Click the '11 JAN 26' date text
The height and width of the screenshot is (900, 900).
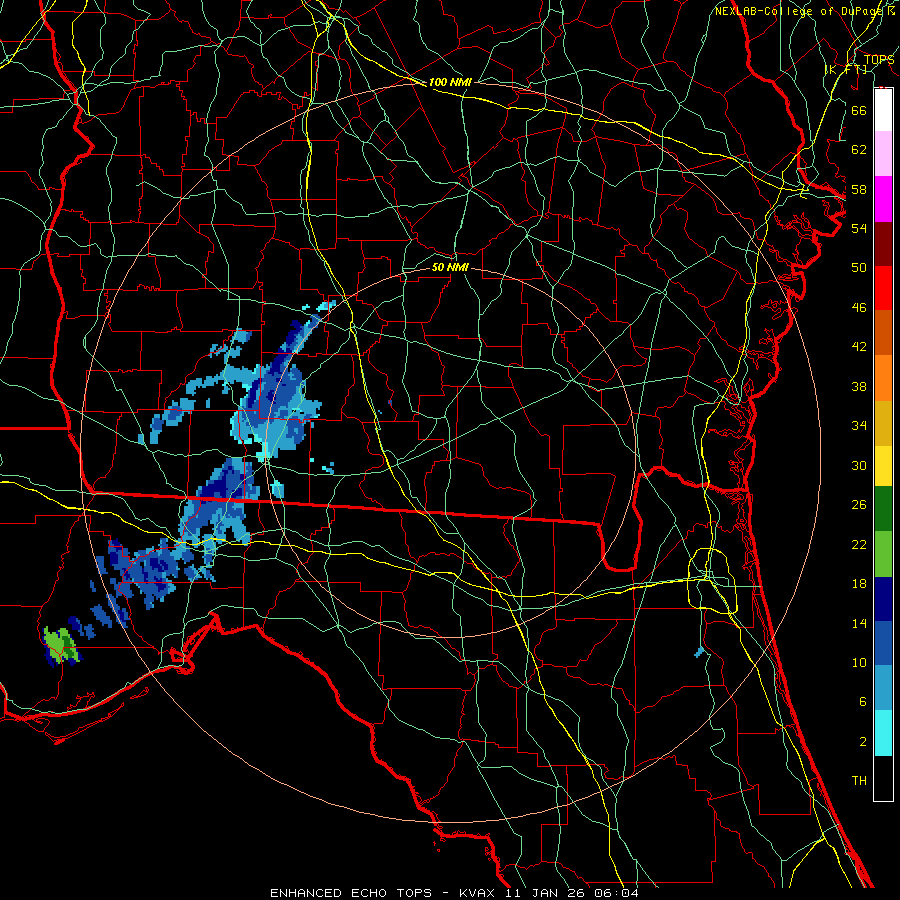(x=547, y=893)
